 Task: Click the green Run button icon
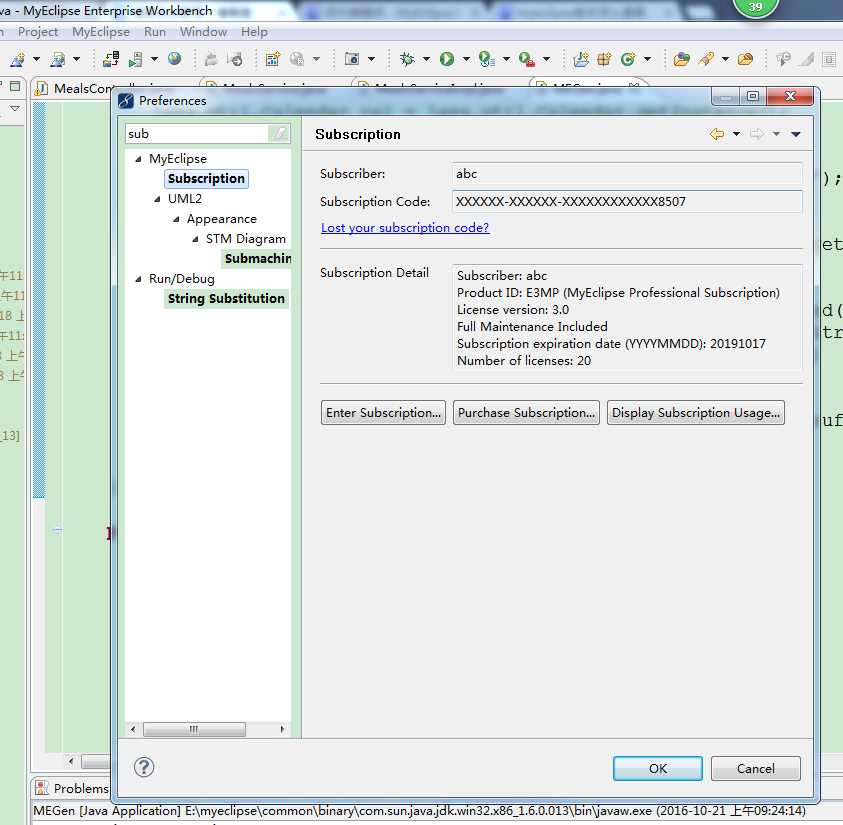tap(447, 59)
